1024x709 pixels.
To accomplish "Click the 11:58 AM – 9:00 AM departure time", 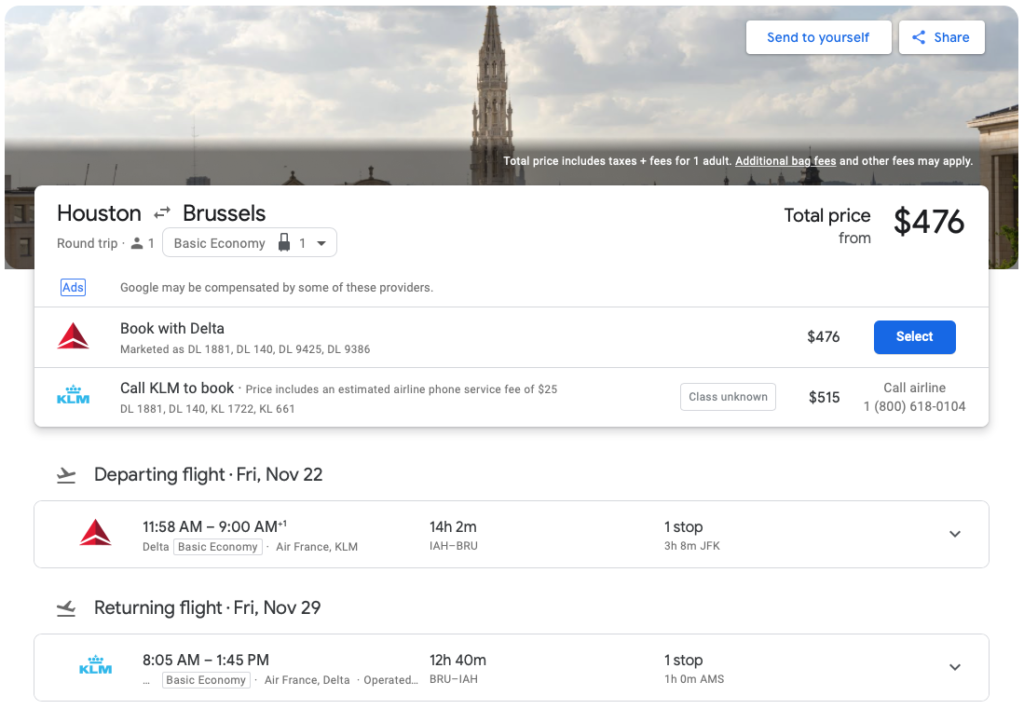I will [214, 527].
